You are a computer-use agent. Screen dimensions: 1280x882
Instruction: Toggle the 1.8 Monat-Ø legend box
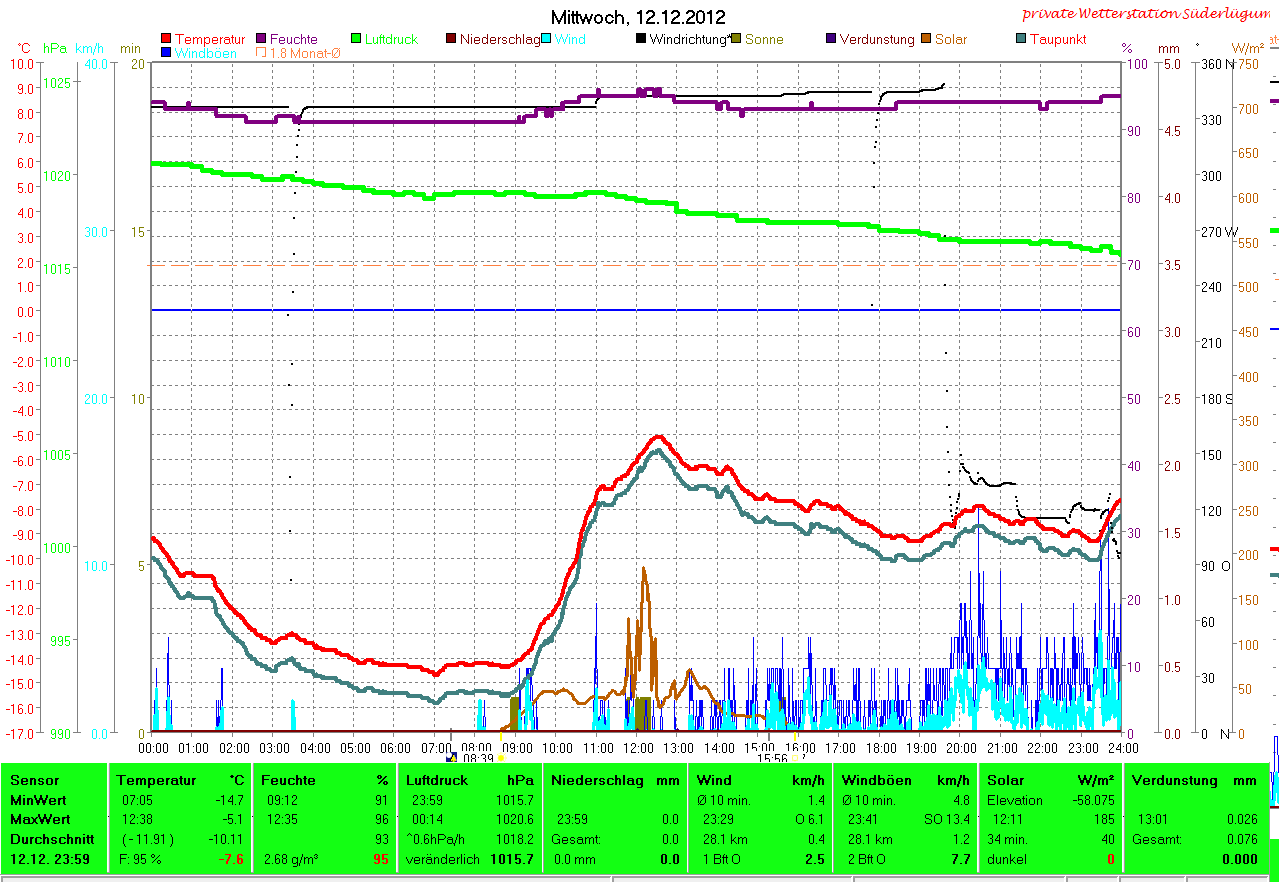pos(262,53)
